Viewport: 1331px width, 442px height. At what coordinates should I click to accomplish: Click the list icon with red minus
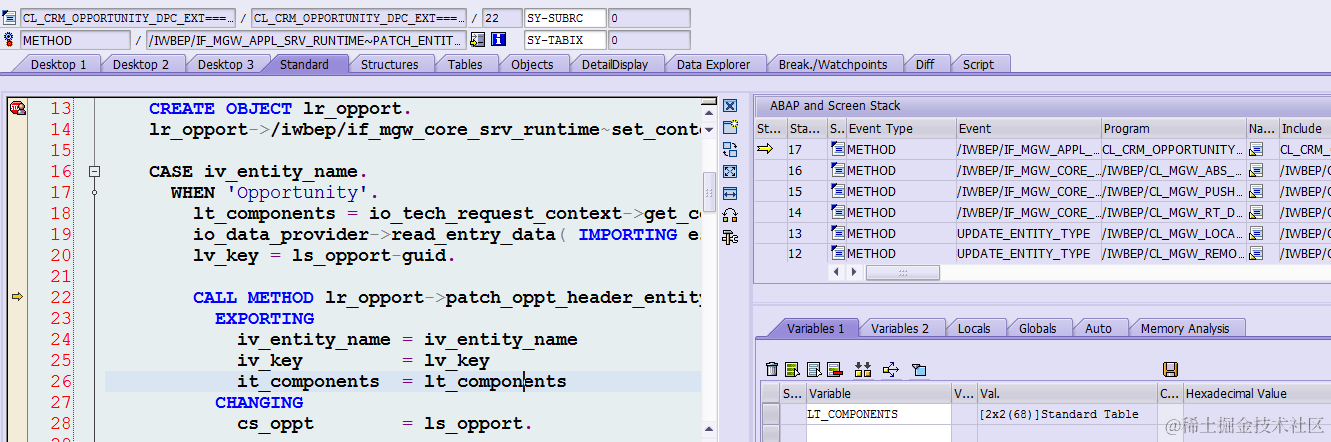click(x=834, y=369)
